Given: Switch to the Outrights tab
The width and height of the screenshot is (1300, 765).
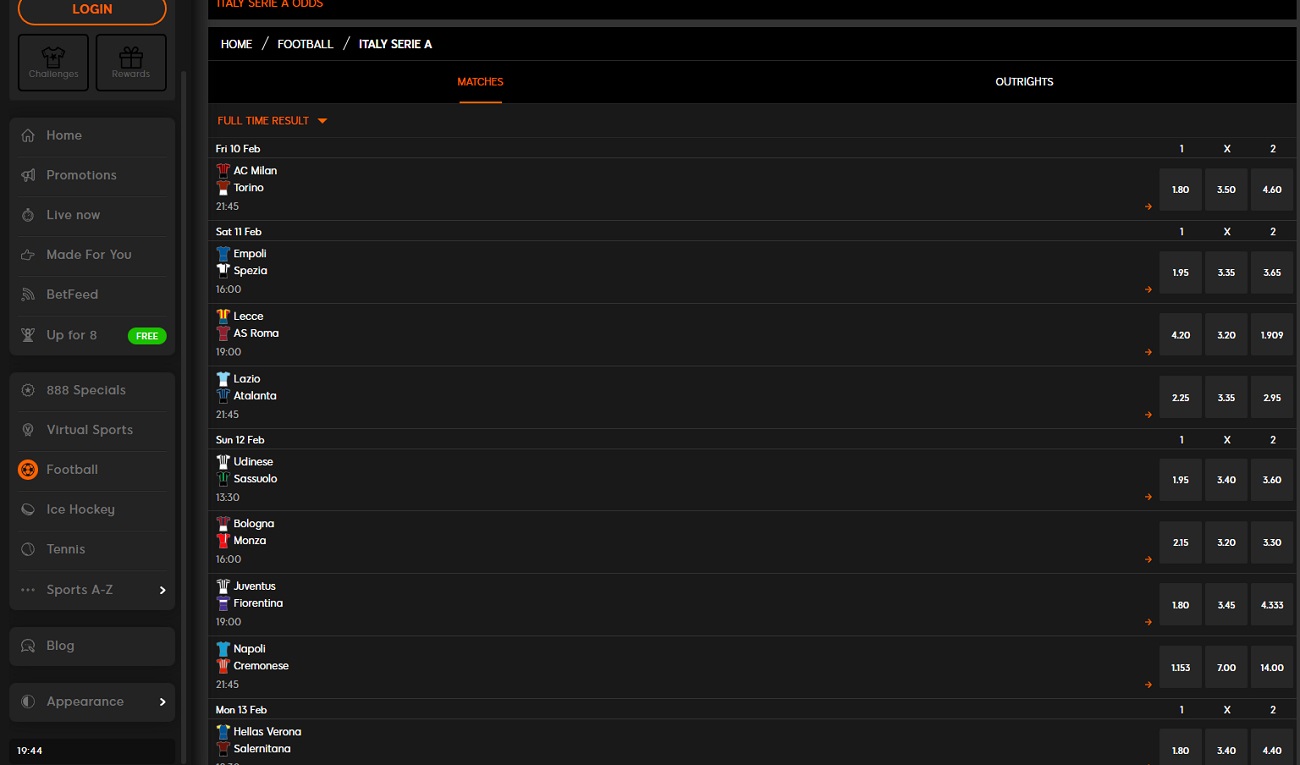Looking at the screenshot, I should (x=1024, y=82).
